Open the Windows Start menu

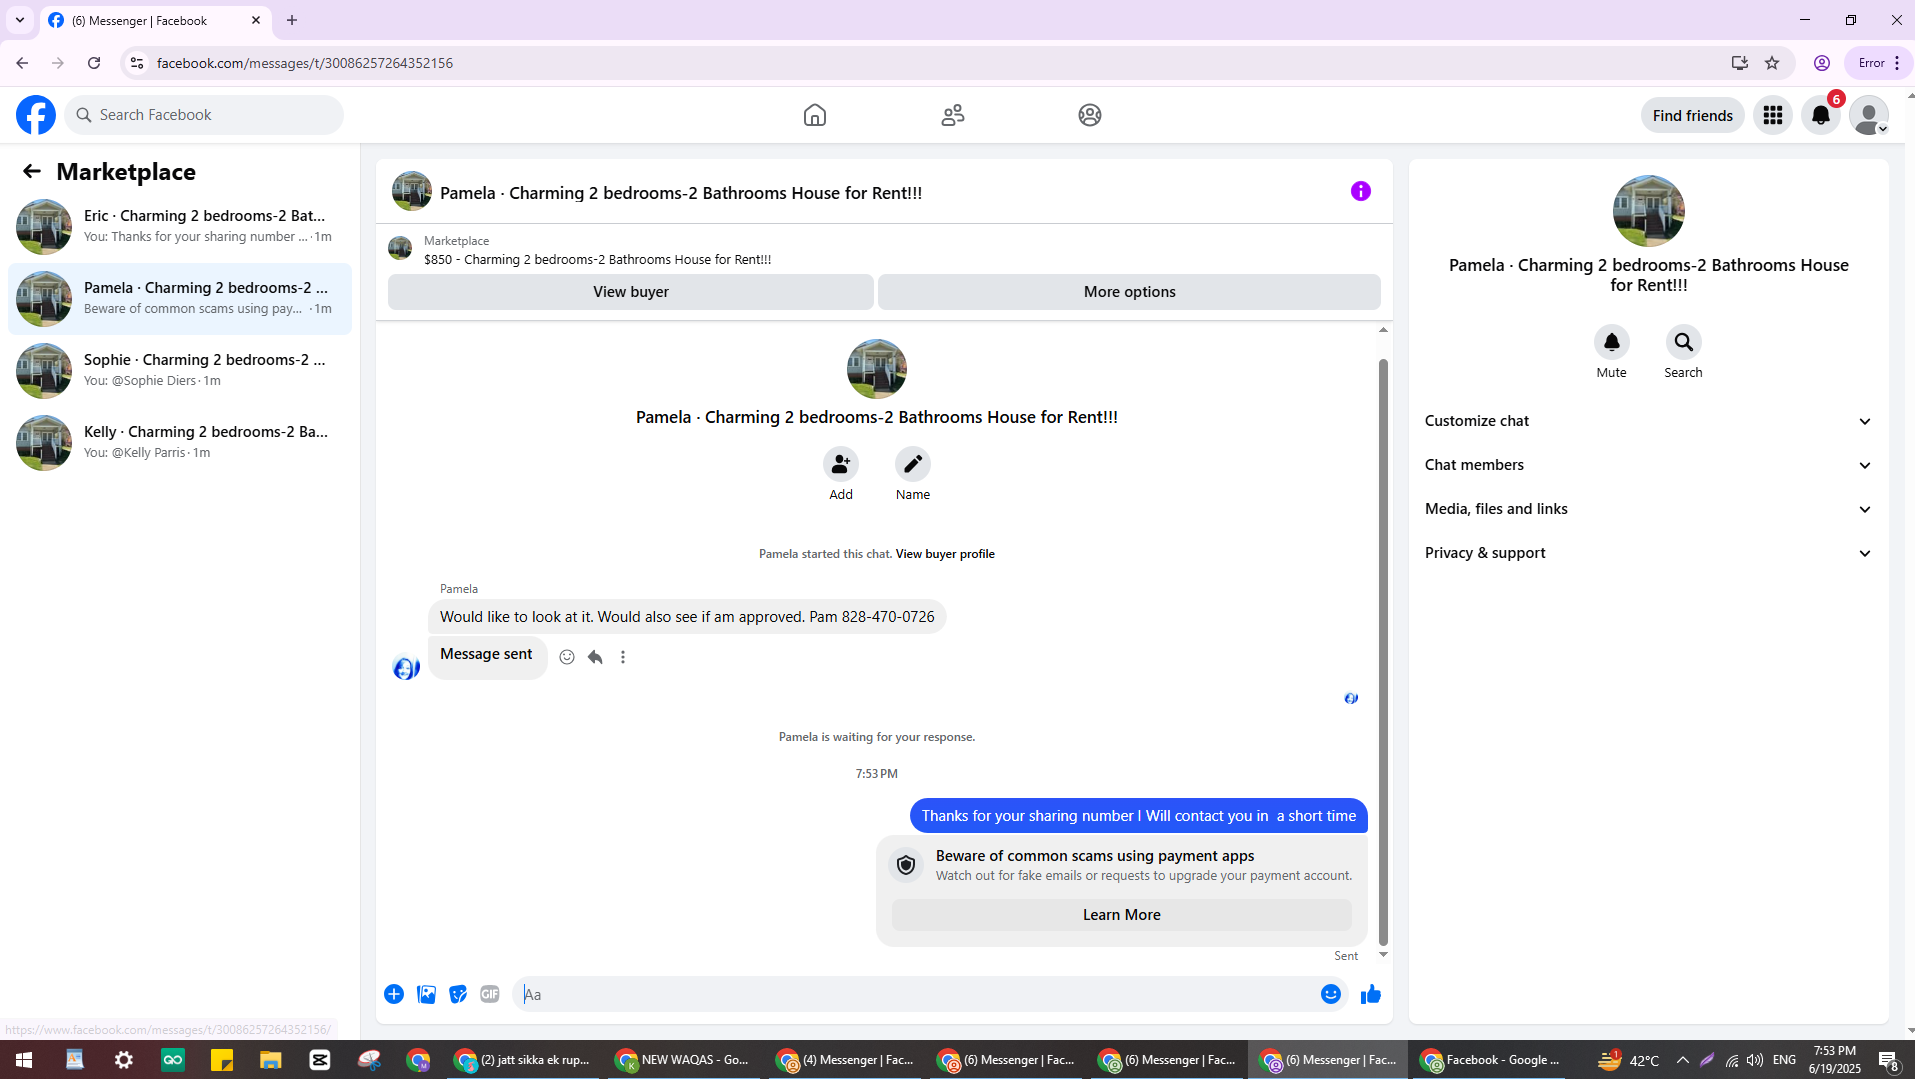pos(24,1060)
